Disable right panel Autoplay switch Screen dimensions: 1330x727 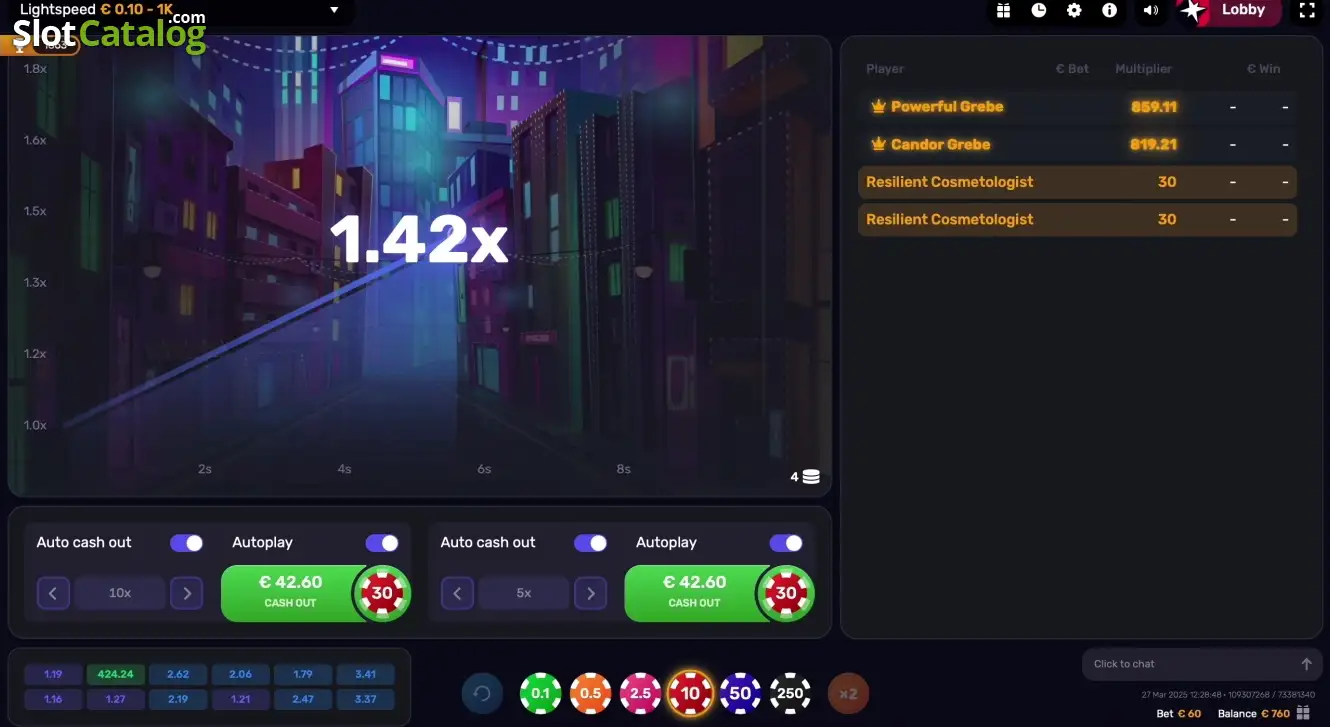coord(786,543)
